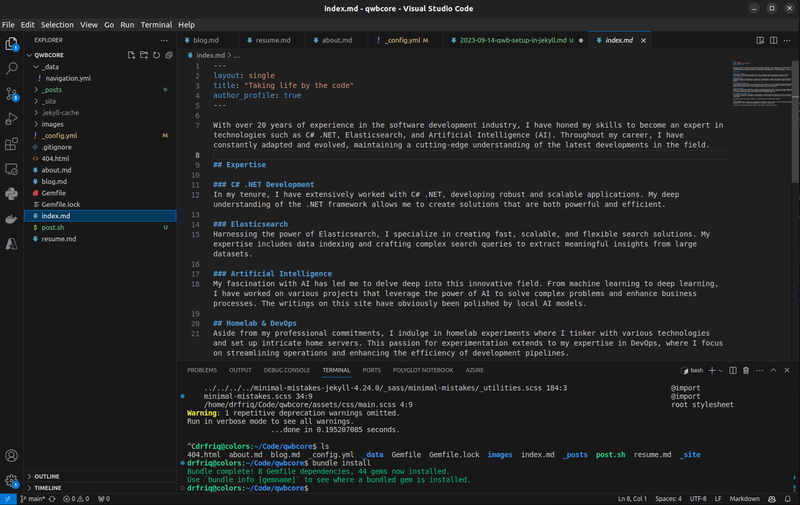The height and width of the screenshot is (505, 800).
Task: Open terminal panel more actions
Action: click(x=760, y=370)
